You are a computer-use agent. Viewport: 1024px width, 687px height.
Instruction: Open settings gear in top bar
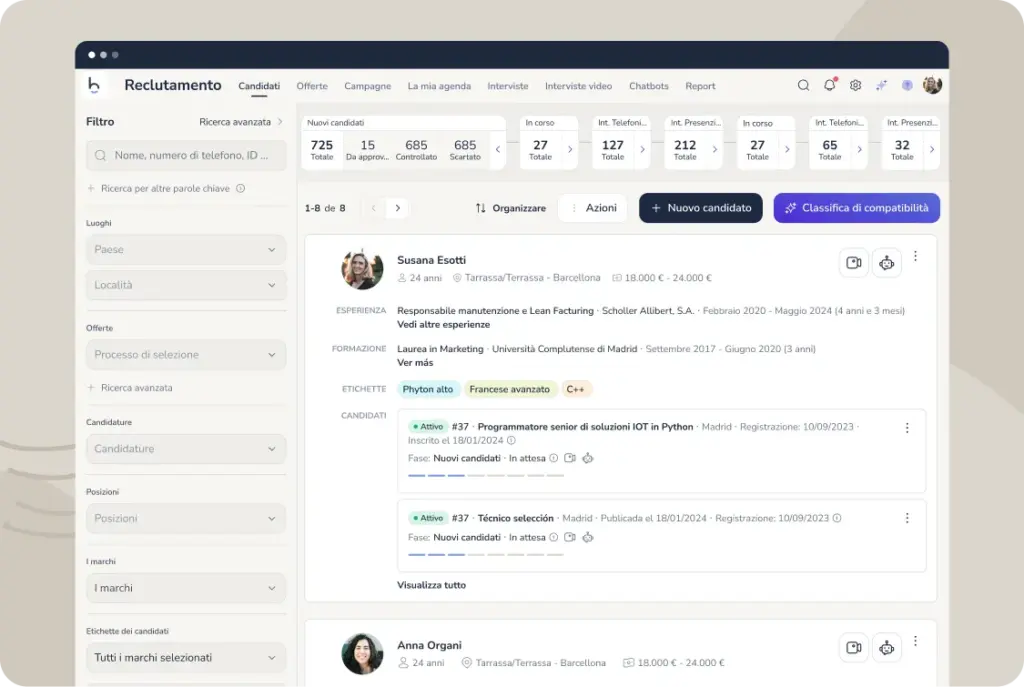[856, 85]
